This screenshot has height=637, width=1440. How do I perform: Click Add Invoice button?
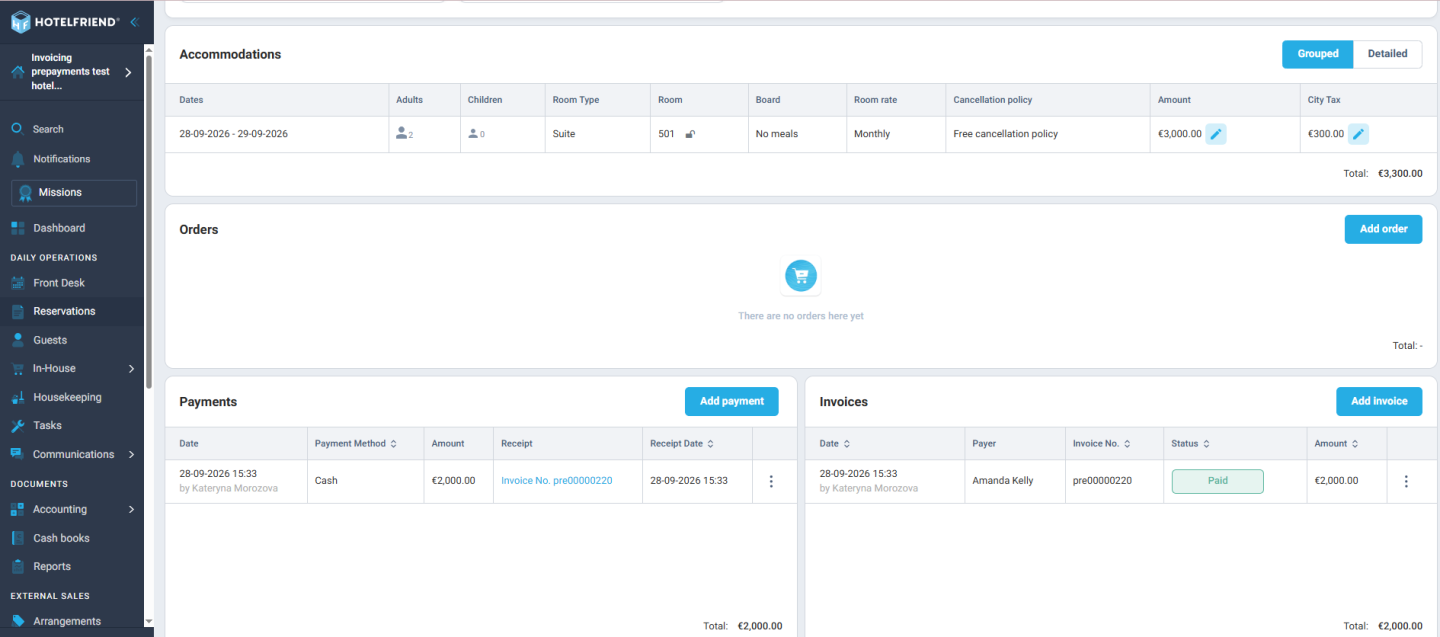(1379, 401)
